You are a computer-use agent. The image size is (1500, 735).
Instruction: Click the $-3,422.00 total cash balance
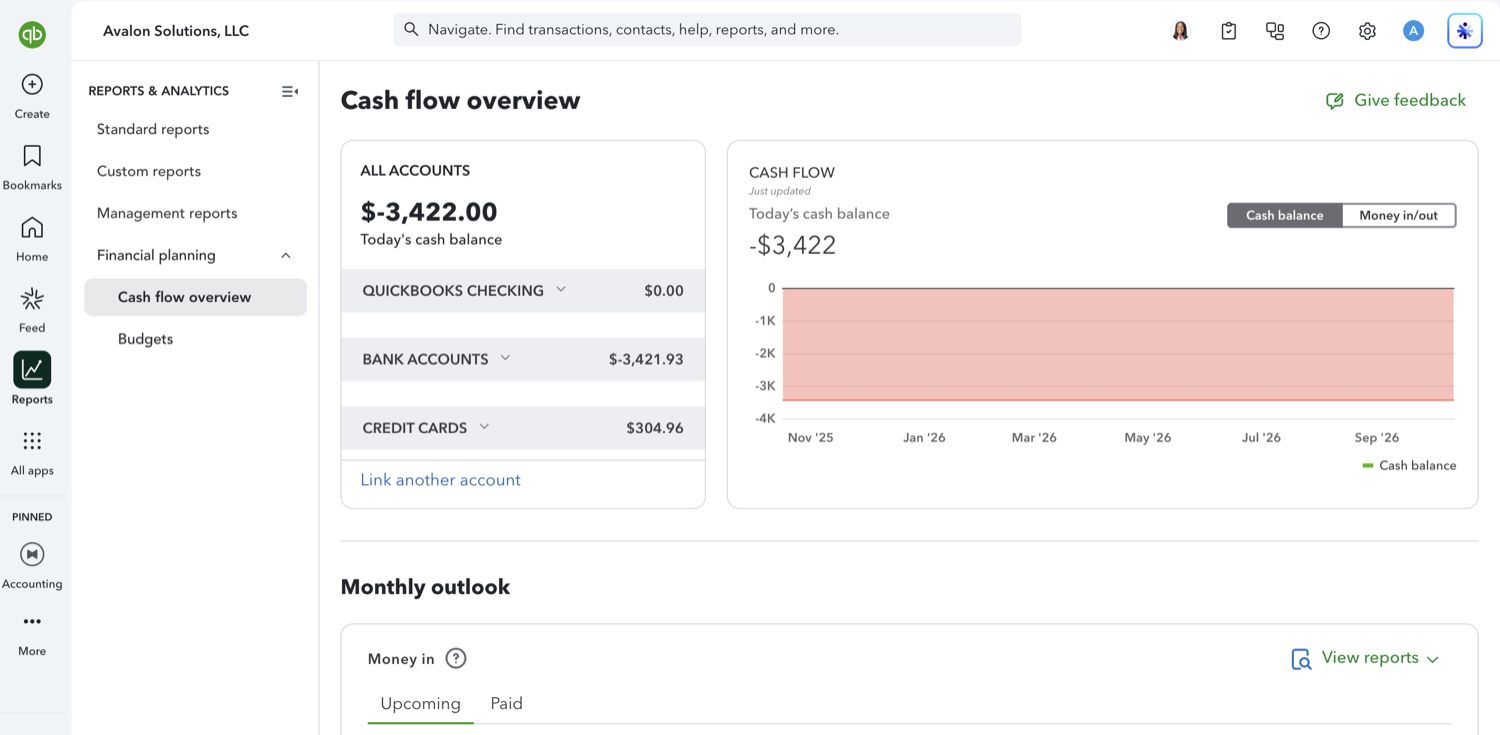pos(429,212)
